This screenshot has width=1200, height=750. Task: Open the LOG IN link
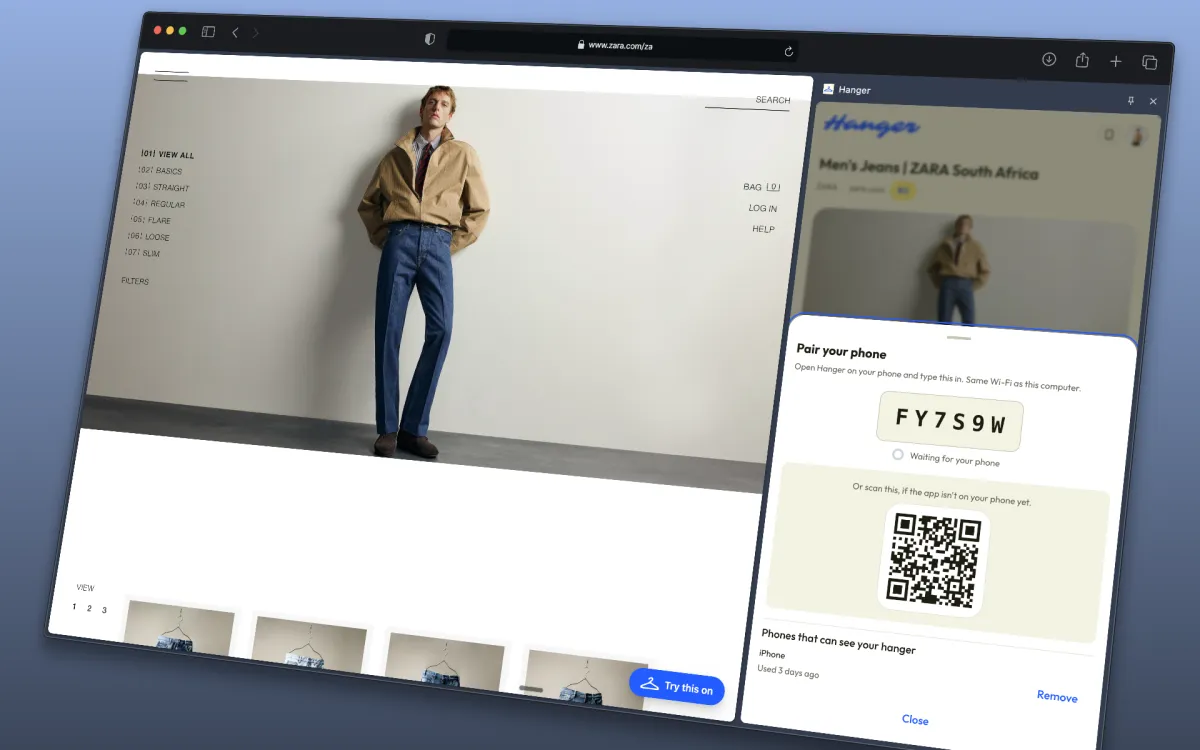pyautogui.click(x=763, y=208)
